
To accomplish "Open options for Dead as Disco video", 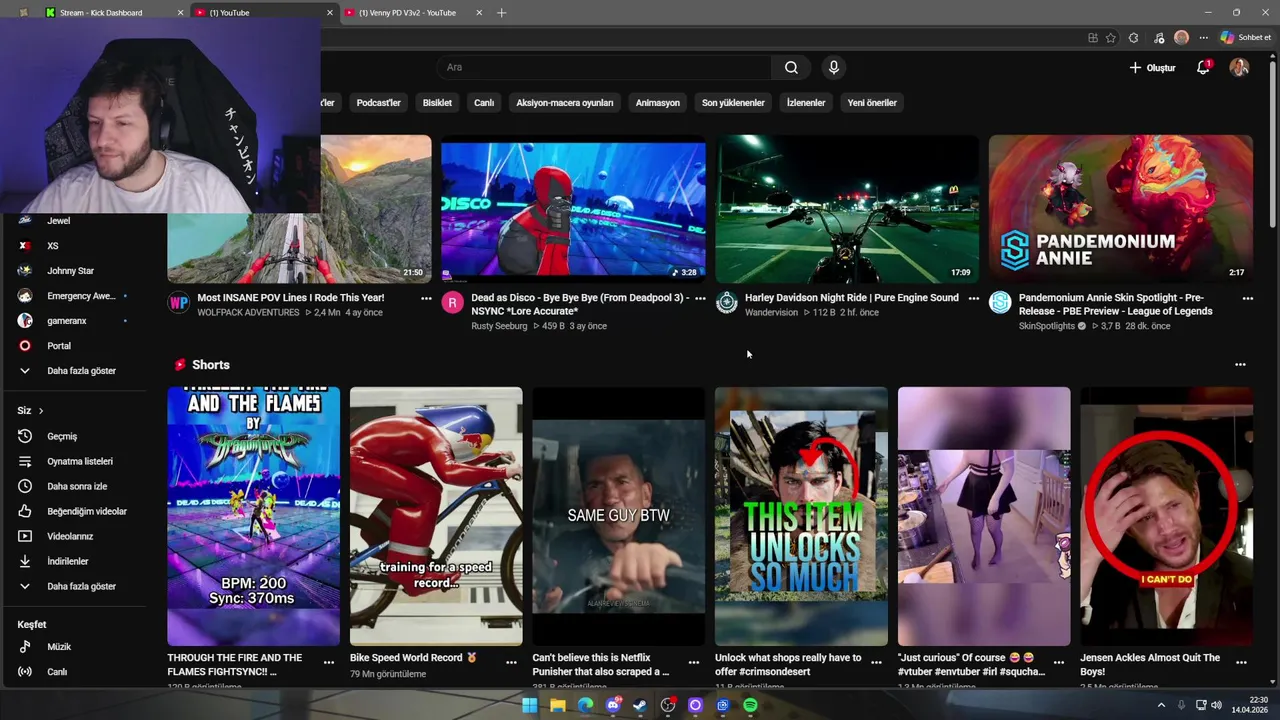I will click(x=700, y=298).
